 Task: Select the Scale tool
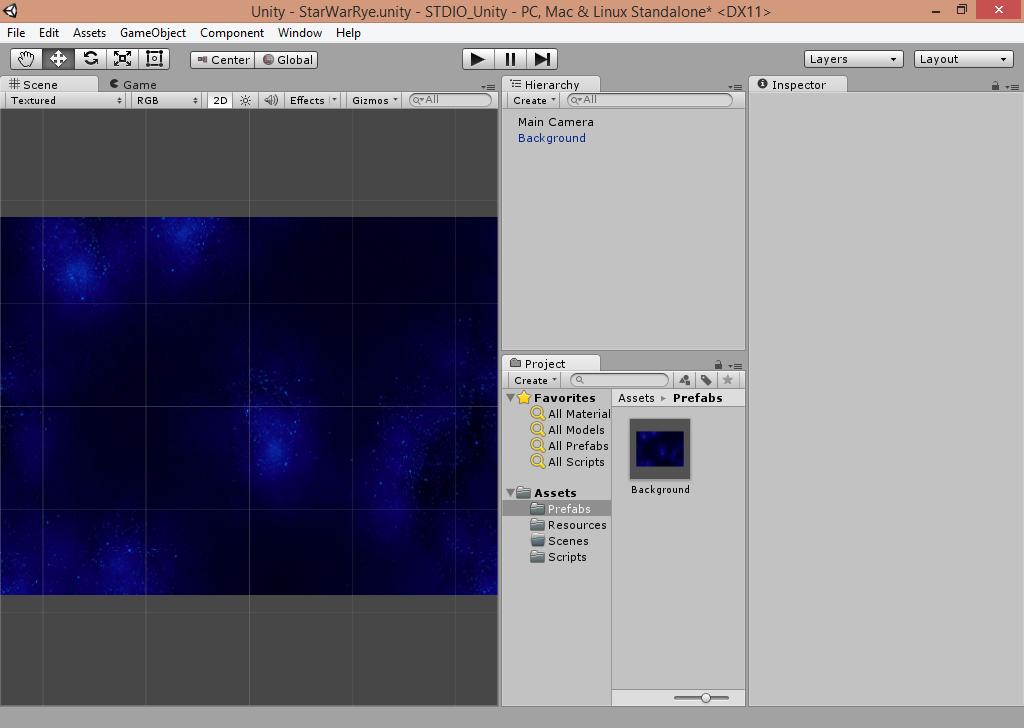pos(122,59)
